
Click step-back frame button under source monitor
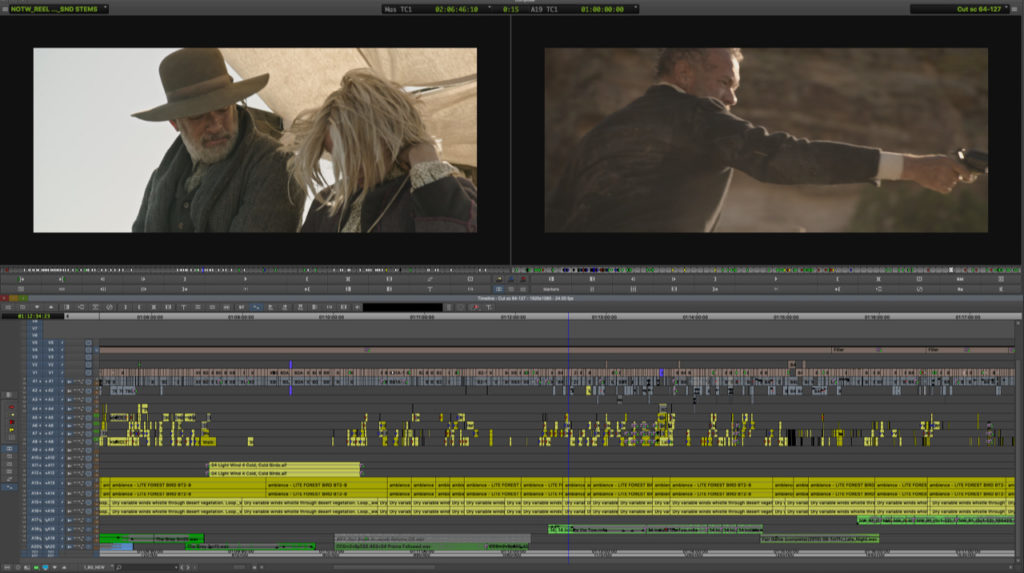coord(103,279)
